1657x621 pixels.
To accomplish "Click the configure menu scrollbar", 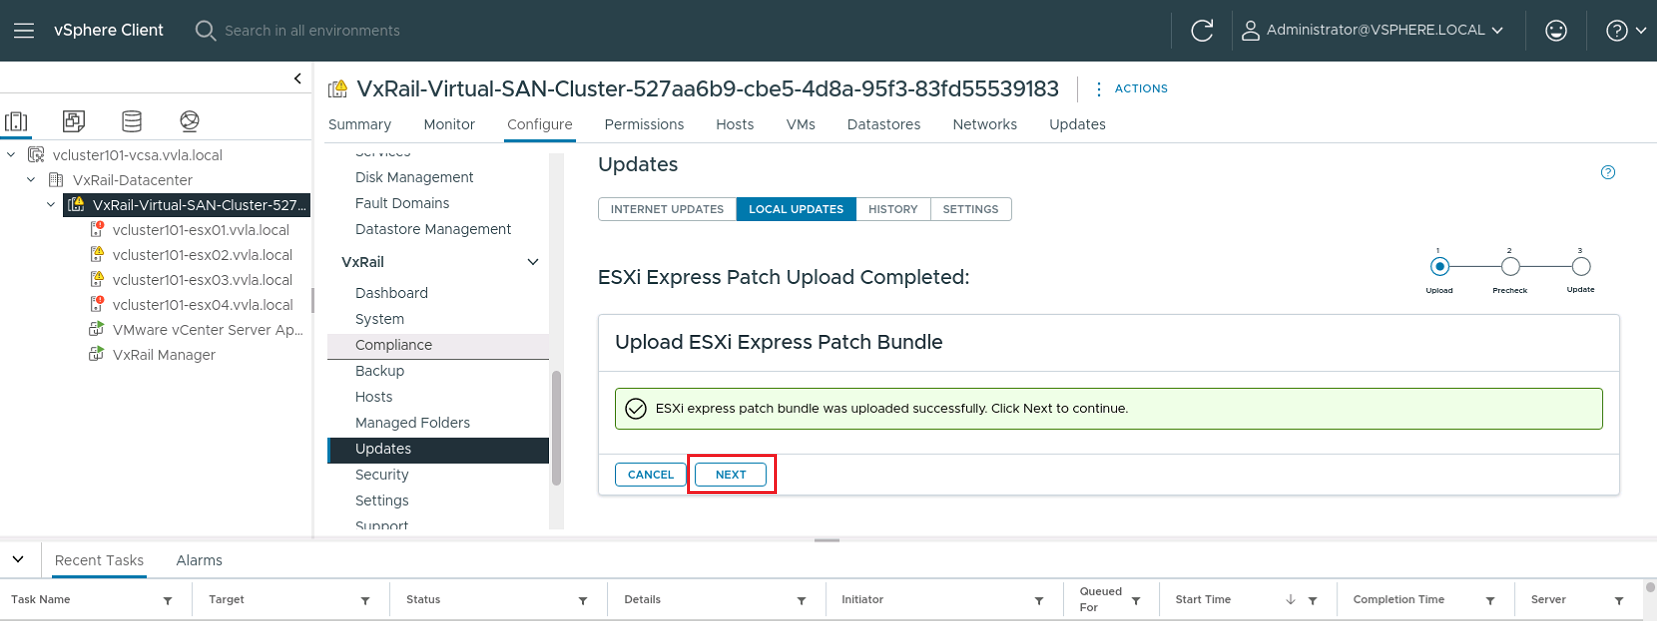I will [556, 428].
